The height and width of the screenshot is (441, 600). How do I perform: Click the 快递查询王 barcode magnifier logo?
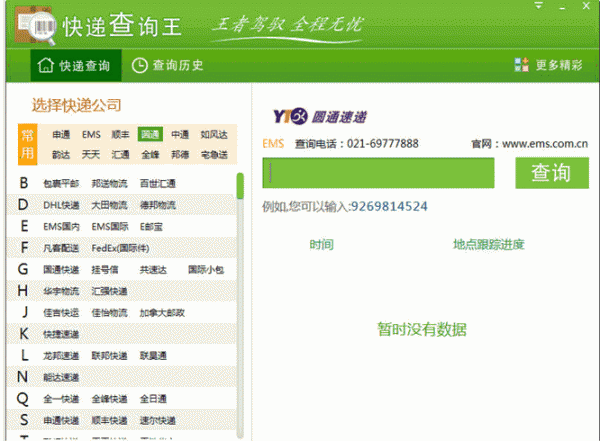click(36, 28)
